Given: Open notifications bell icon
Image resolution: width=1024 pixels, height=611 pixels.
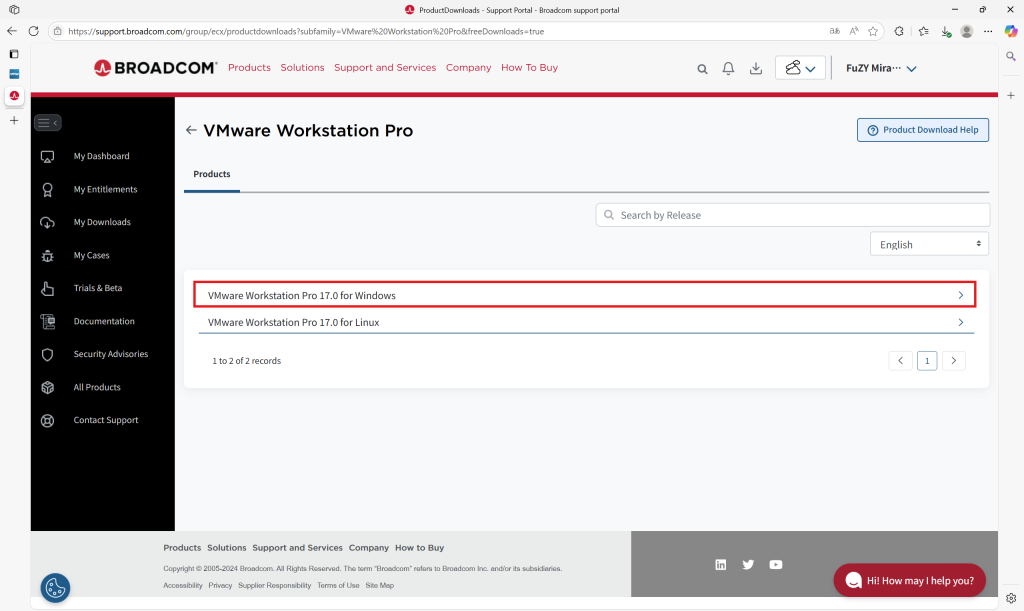Looking at the screenshot, I should click(728, 68).
